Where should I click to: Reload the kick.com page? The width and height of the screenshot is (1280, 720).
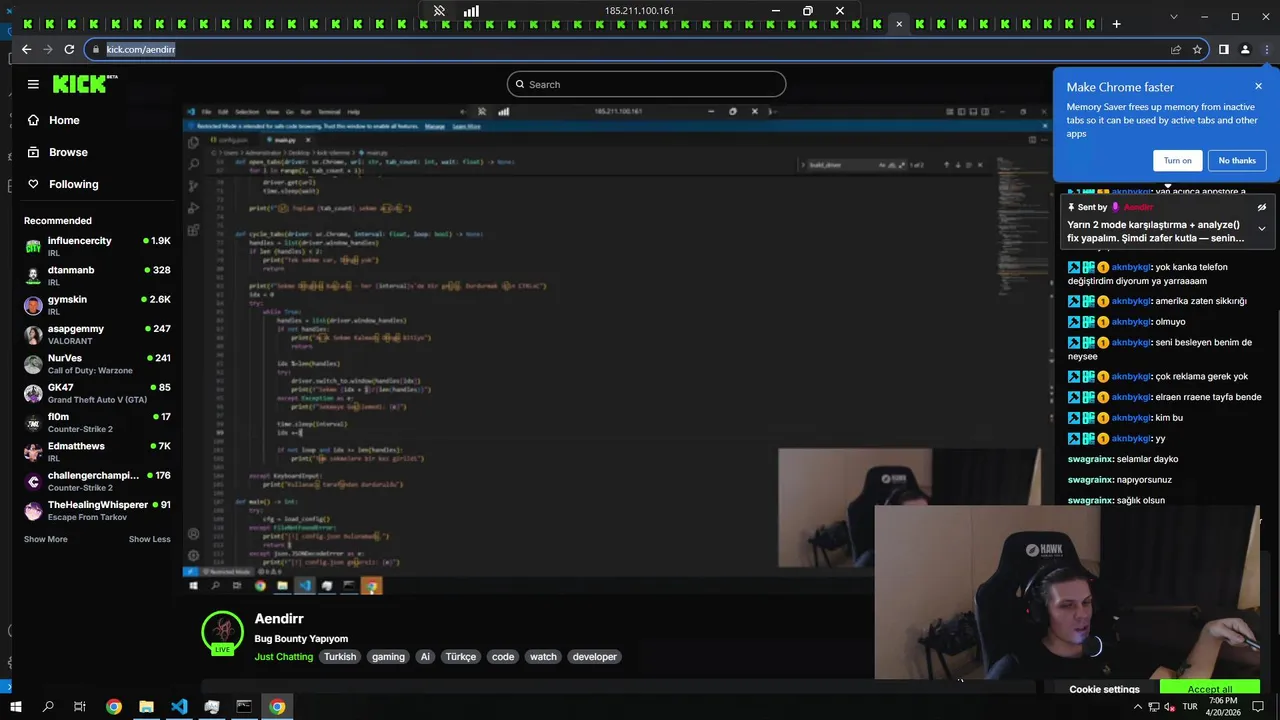coord(69,49)
